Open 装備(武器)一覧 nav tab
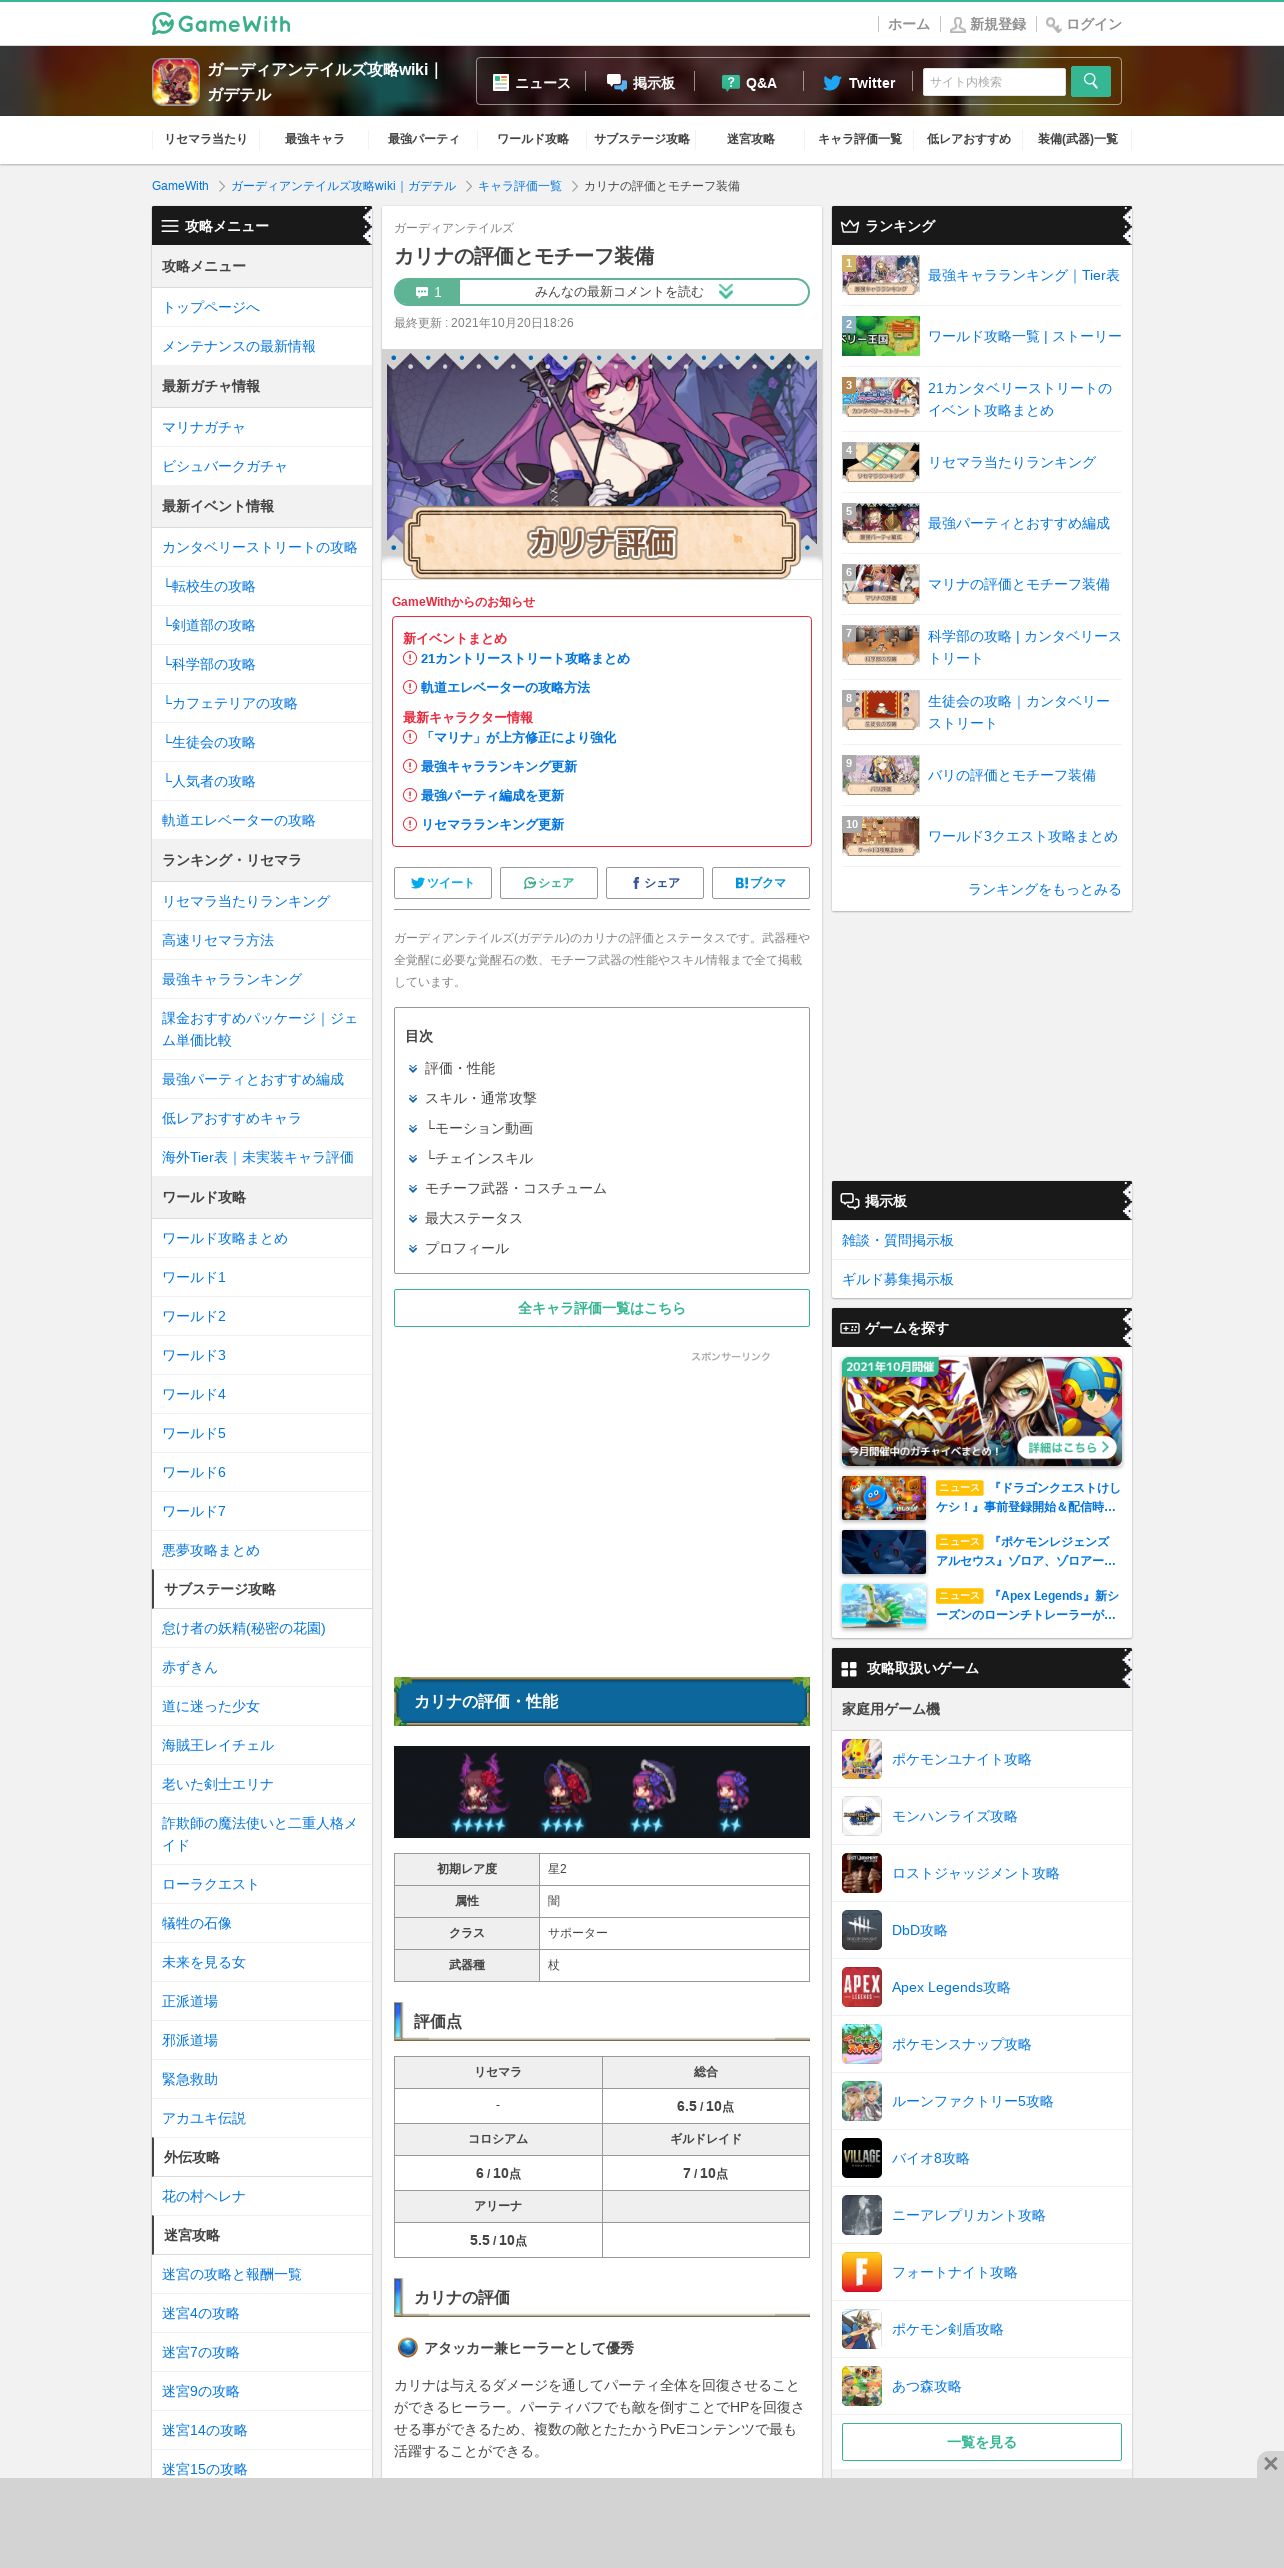This screenshot has width=1284, height=2568. coord(1078,139)
